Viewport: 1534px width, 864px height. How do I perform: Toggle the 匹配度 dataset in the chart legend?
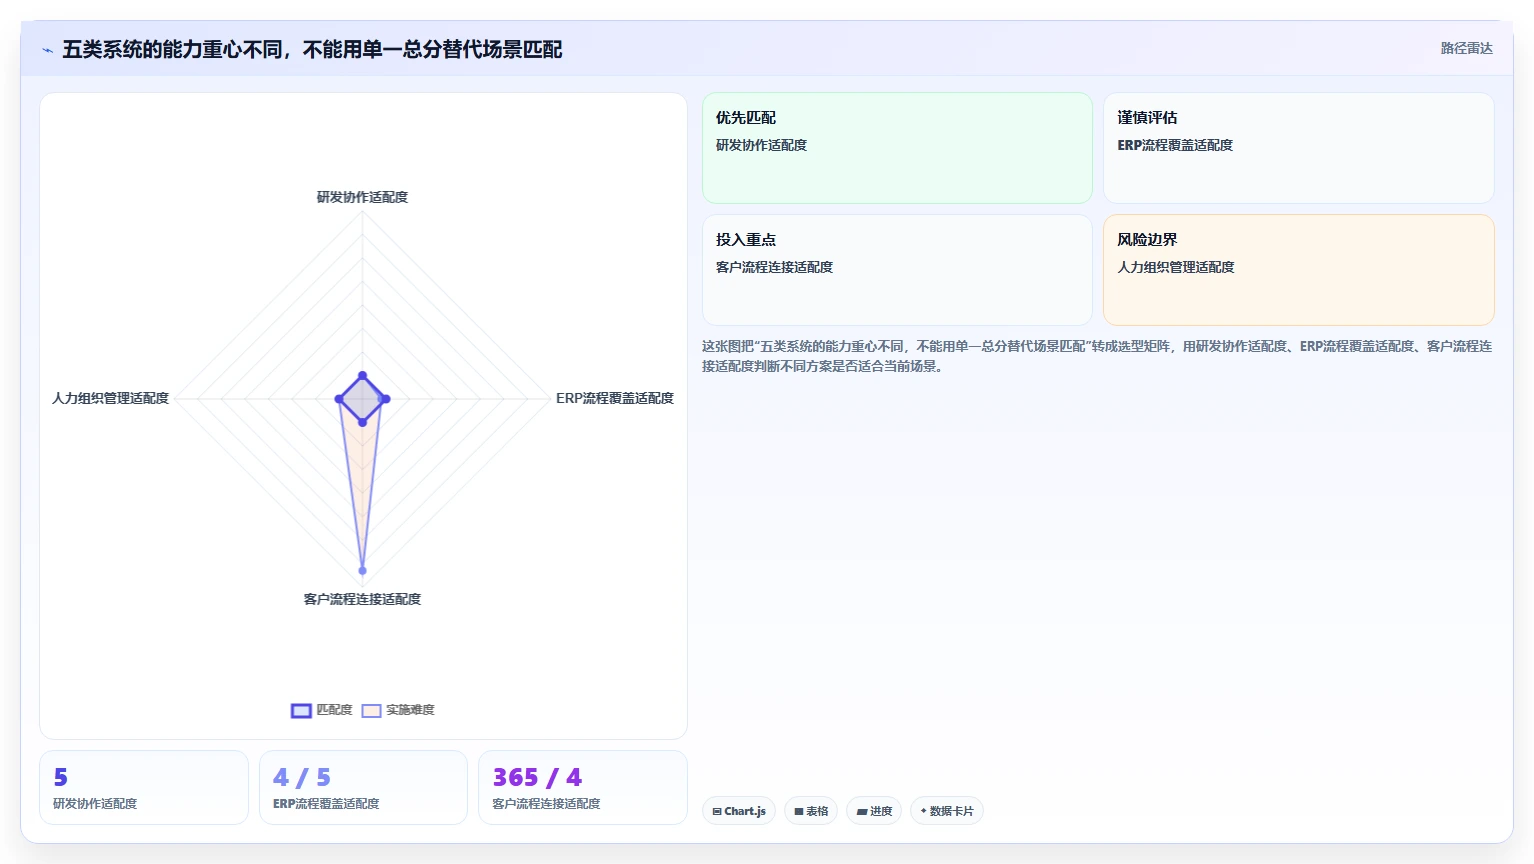pos(322,710)
